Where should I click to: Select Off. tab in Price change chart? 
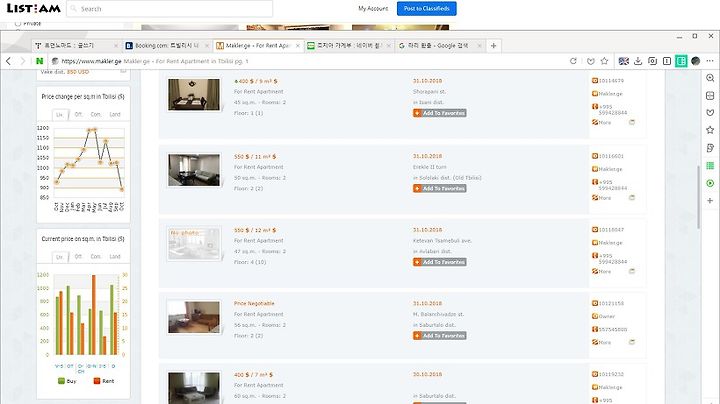(x=79, y=114)
